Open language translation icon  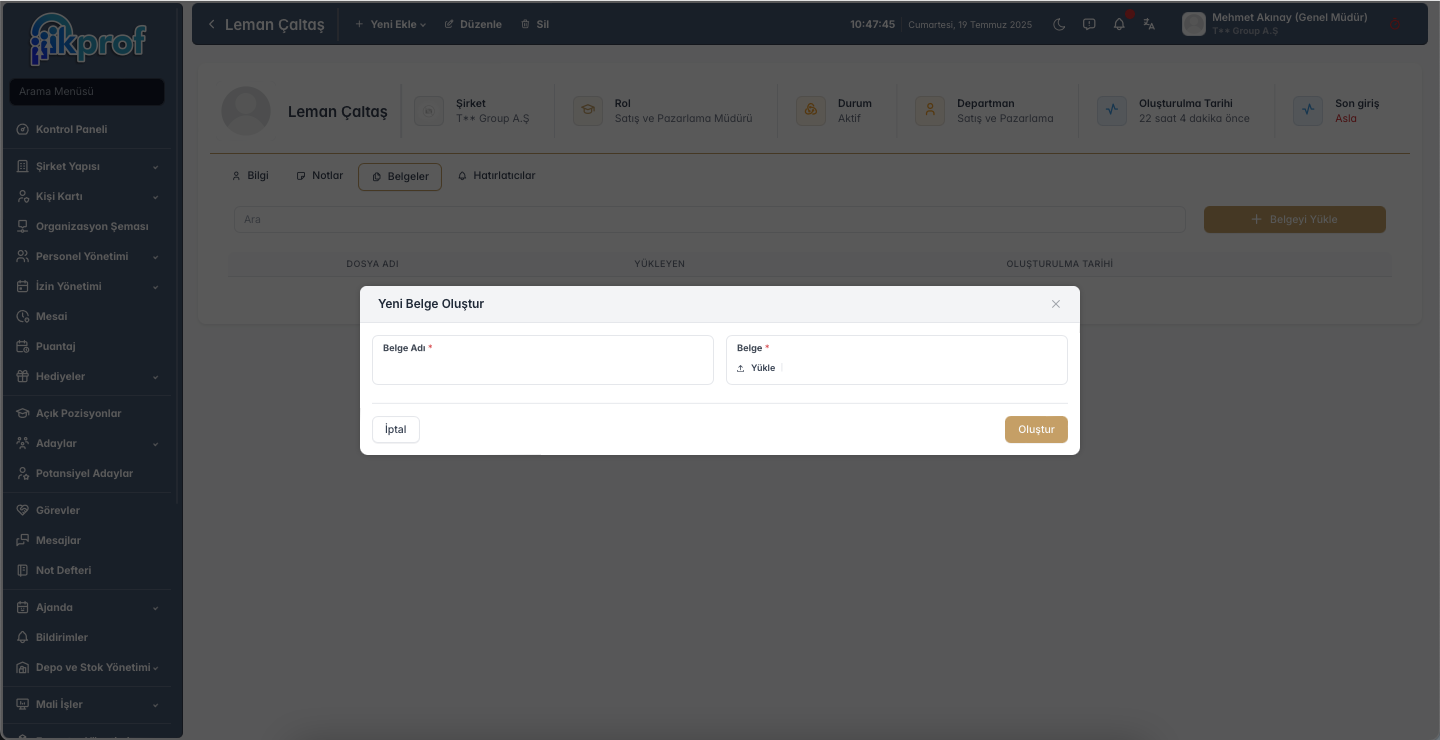[1149, 24]
